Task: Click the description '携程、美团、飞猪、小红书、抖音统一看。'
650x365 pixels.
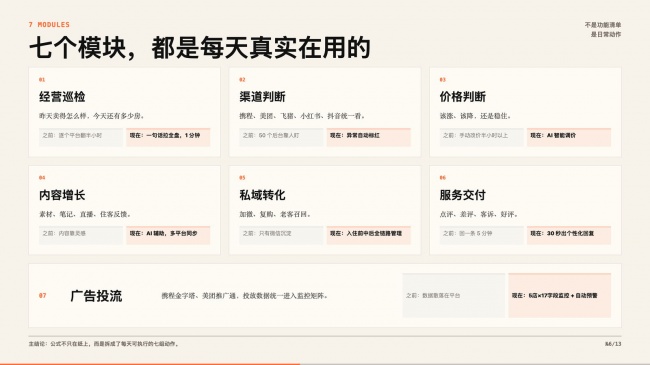Action: [x=302, y=116]
